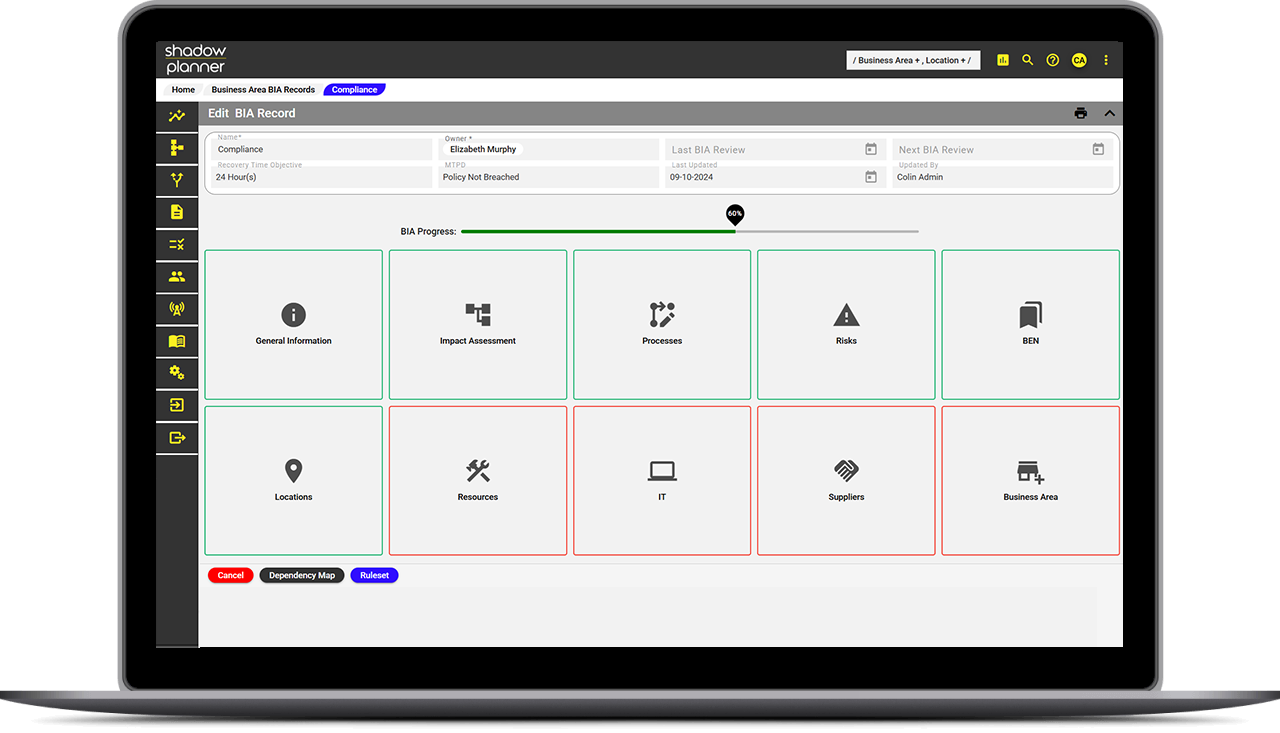Click the print icon in the Edit BIA Record header
Viewport: 1280px width, 733px height.
pyautogui.click(x=1080, y=113)
